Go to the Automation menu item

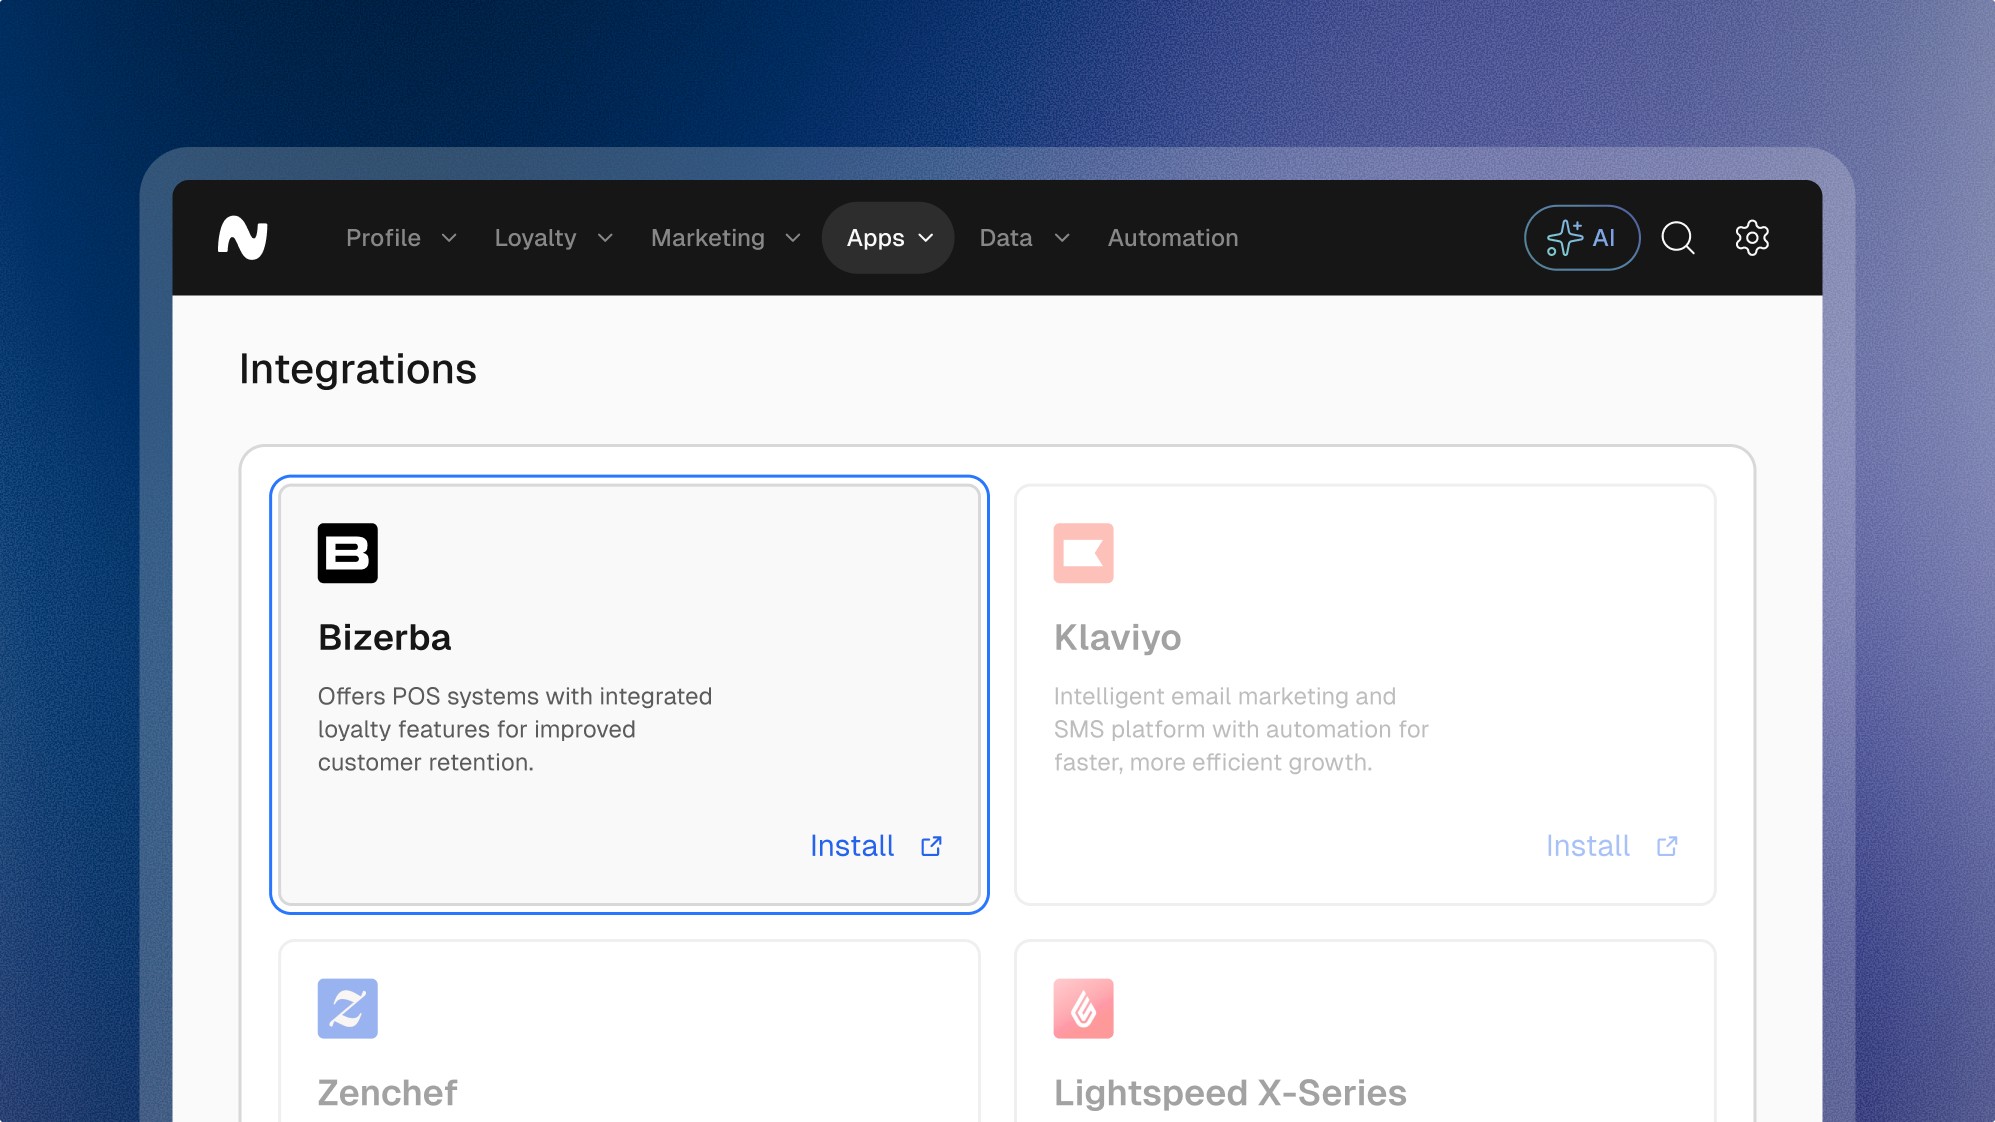pos(1172,238)
